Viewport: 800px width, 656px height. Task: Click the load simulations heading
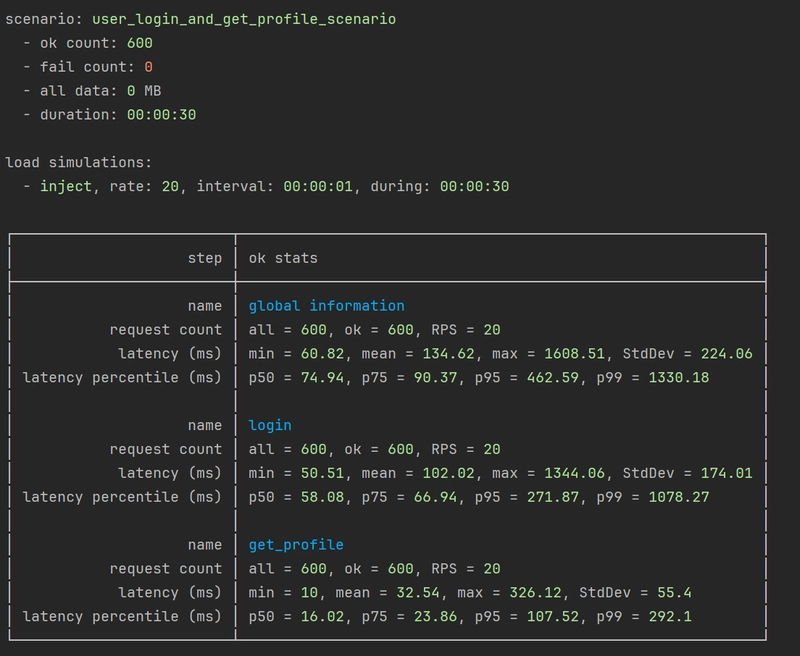click(x=79, y=162)
